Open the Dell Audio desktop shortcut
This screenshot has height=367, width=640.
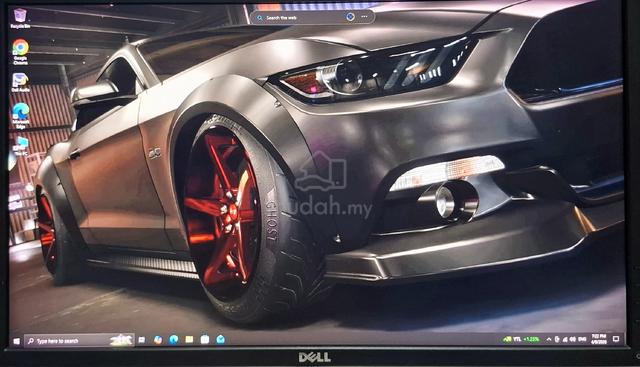(x=20, y=82)
